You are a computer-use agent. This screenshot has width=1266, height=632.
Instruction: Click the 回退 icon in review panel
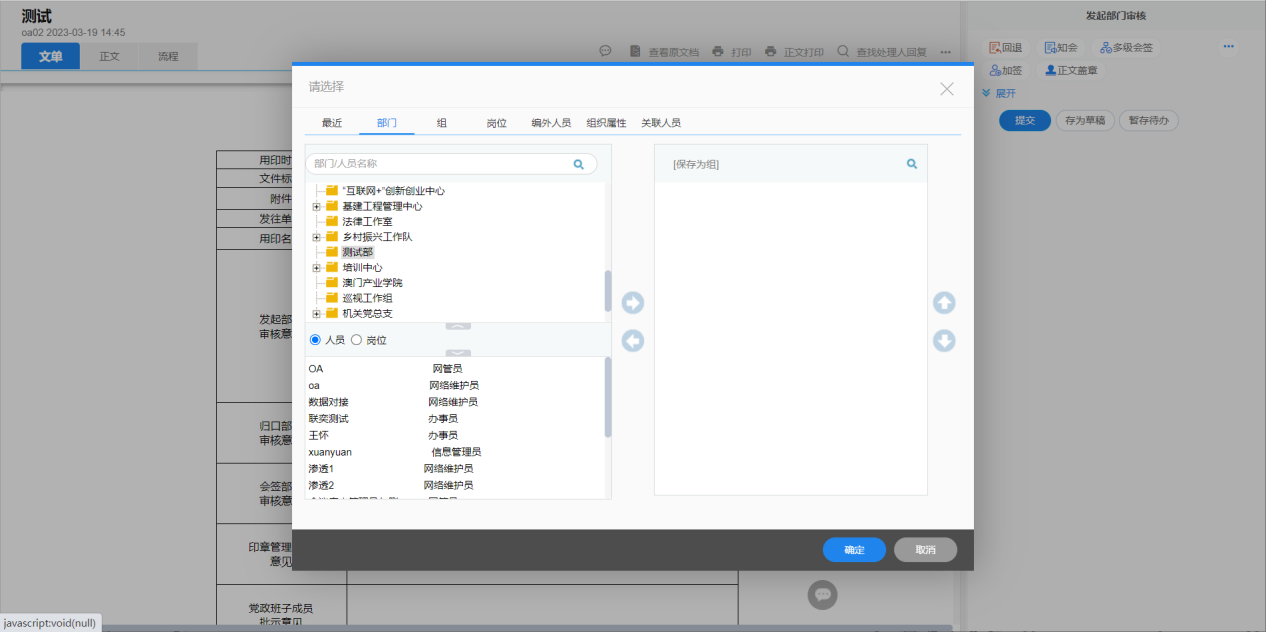click(994, 47)
